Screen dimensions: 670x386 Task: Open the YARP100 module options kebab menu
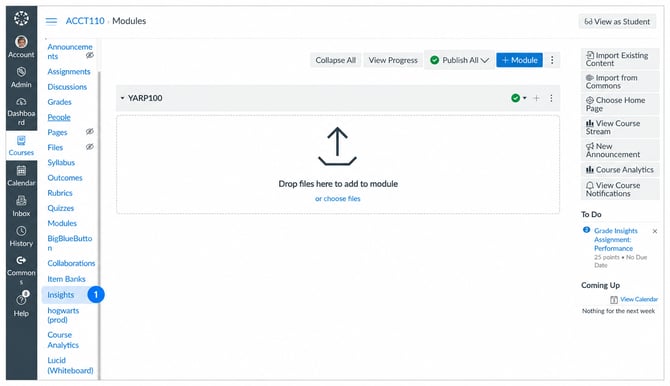pyautogui.click(x=551, y=98)
